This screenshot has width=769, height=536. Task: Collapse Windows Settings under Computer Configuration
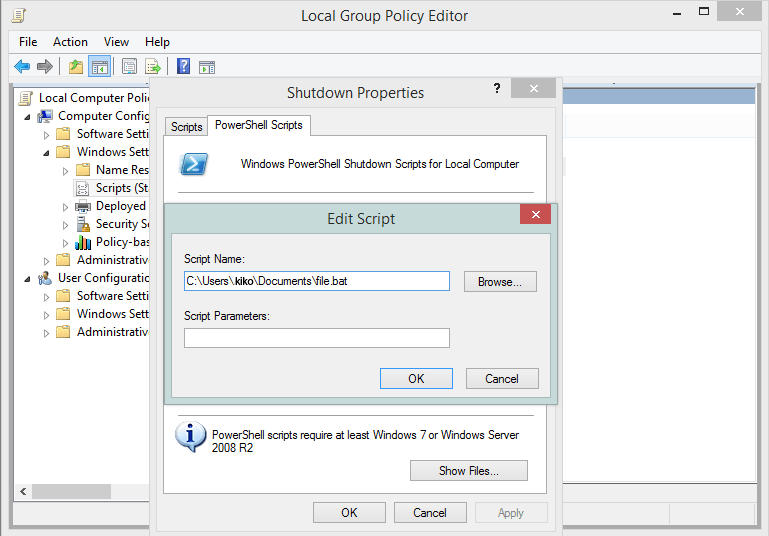[47, 153]
